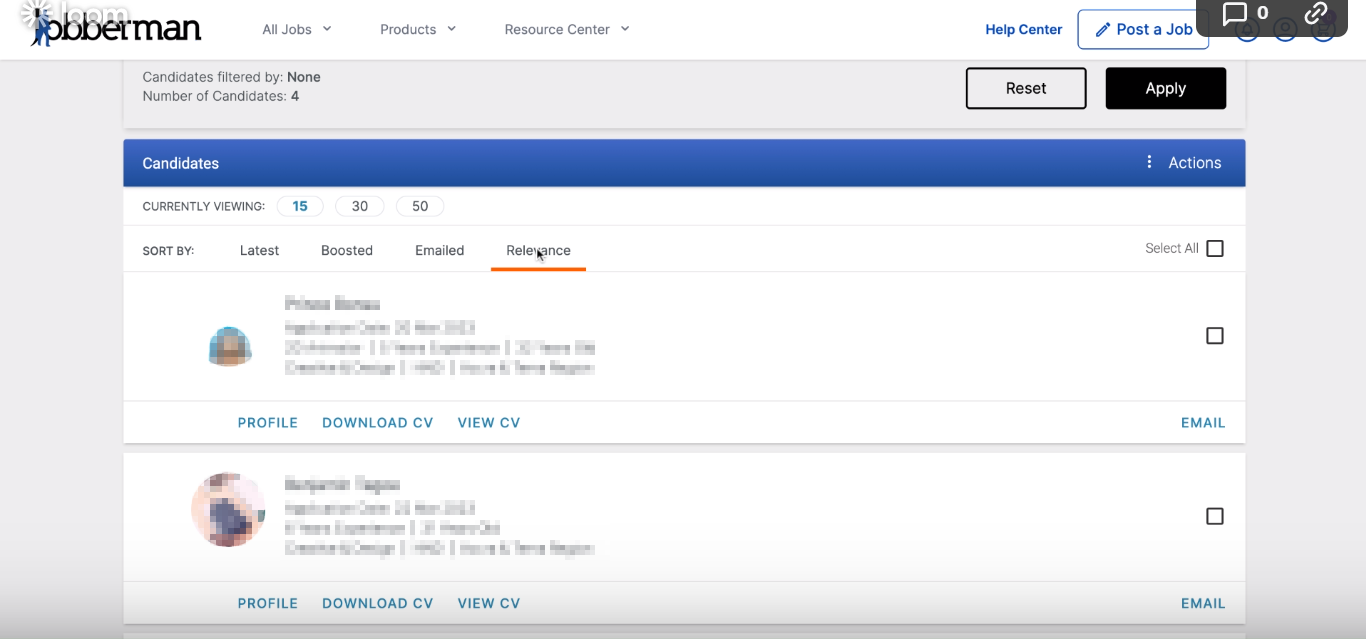Check the first candidate's selection checkbox

tap(1215, 336)
